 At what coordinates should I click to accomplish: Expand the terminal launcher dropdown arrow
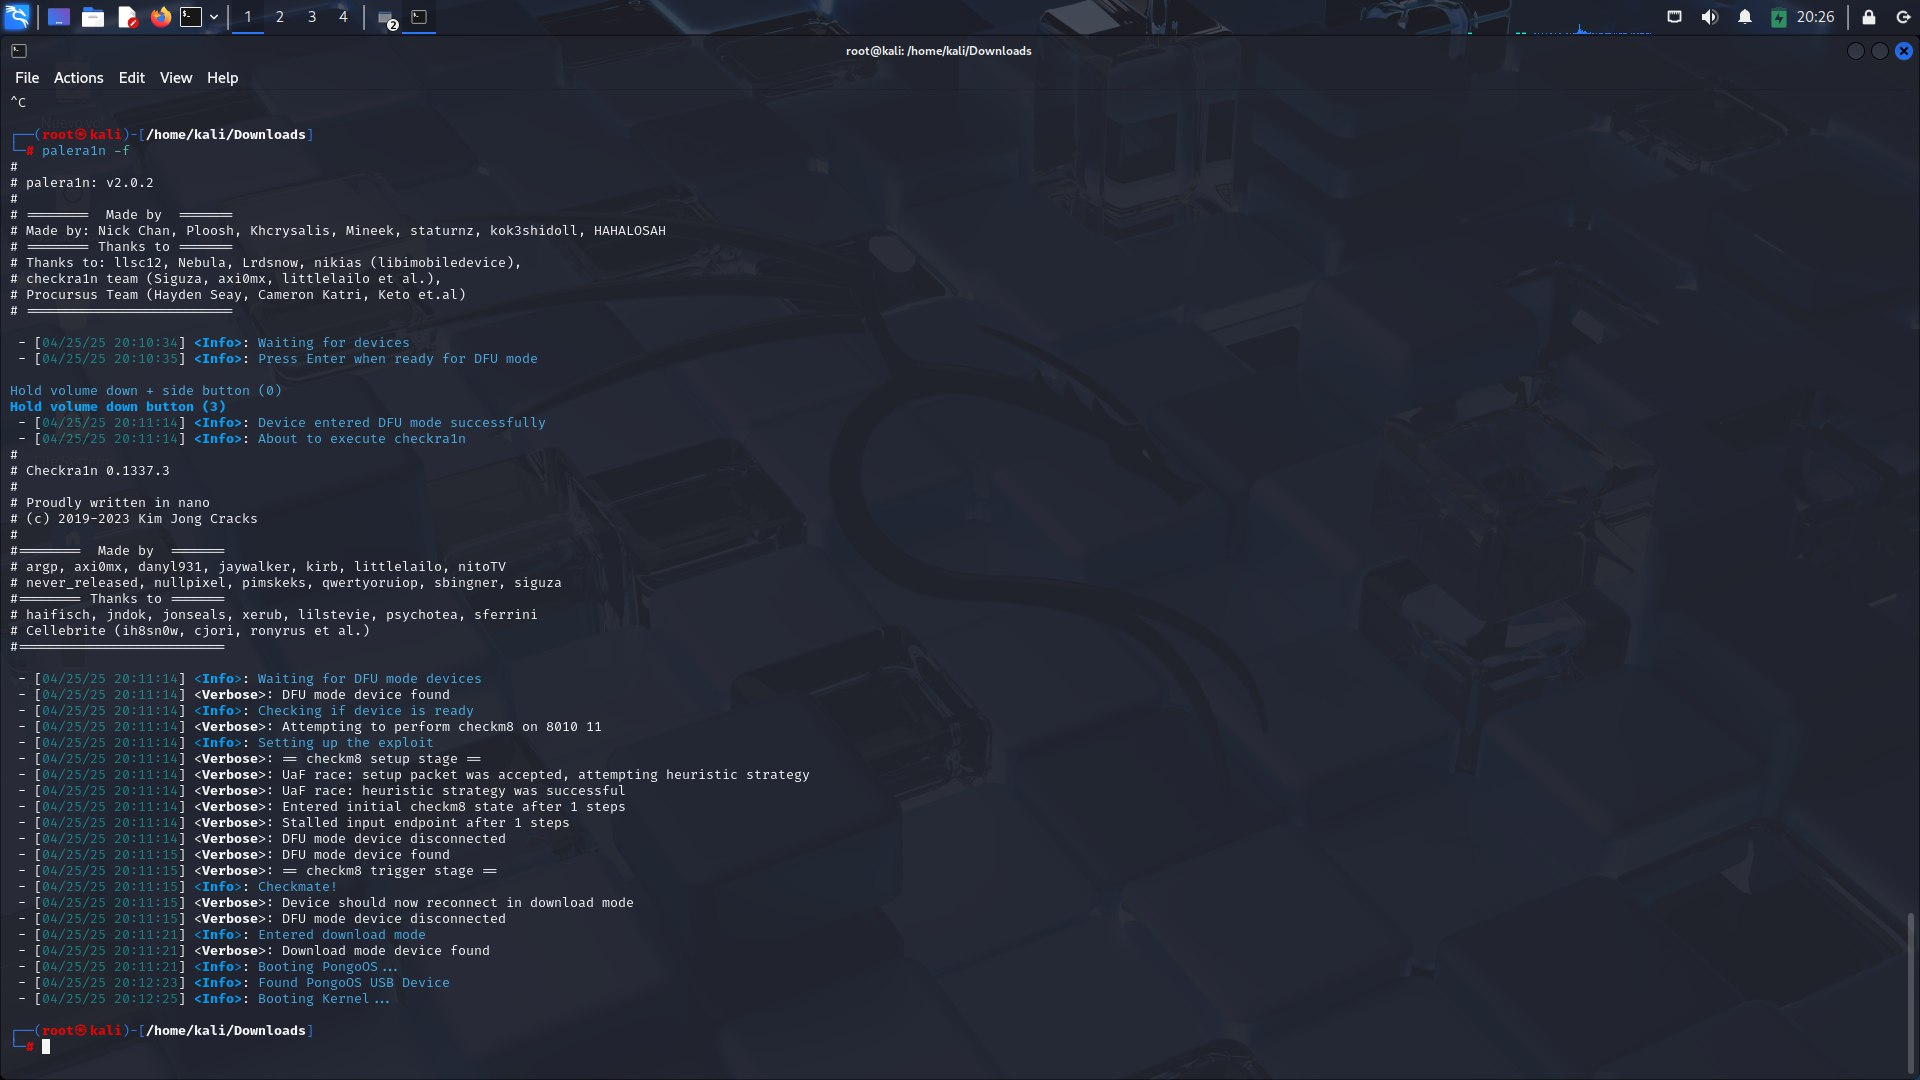[x=214, y=17]
